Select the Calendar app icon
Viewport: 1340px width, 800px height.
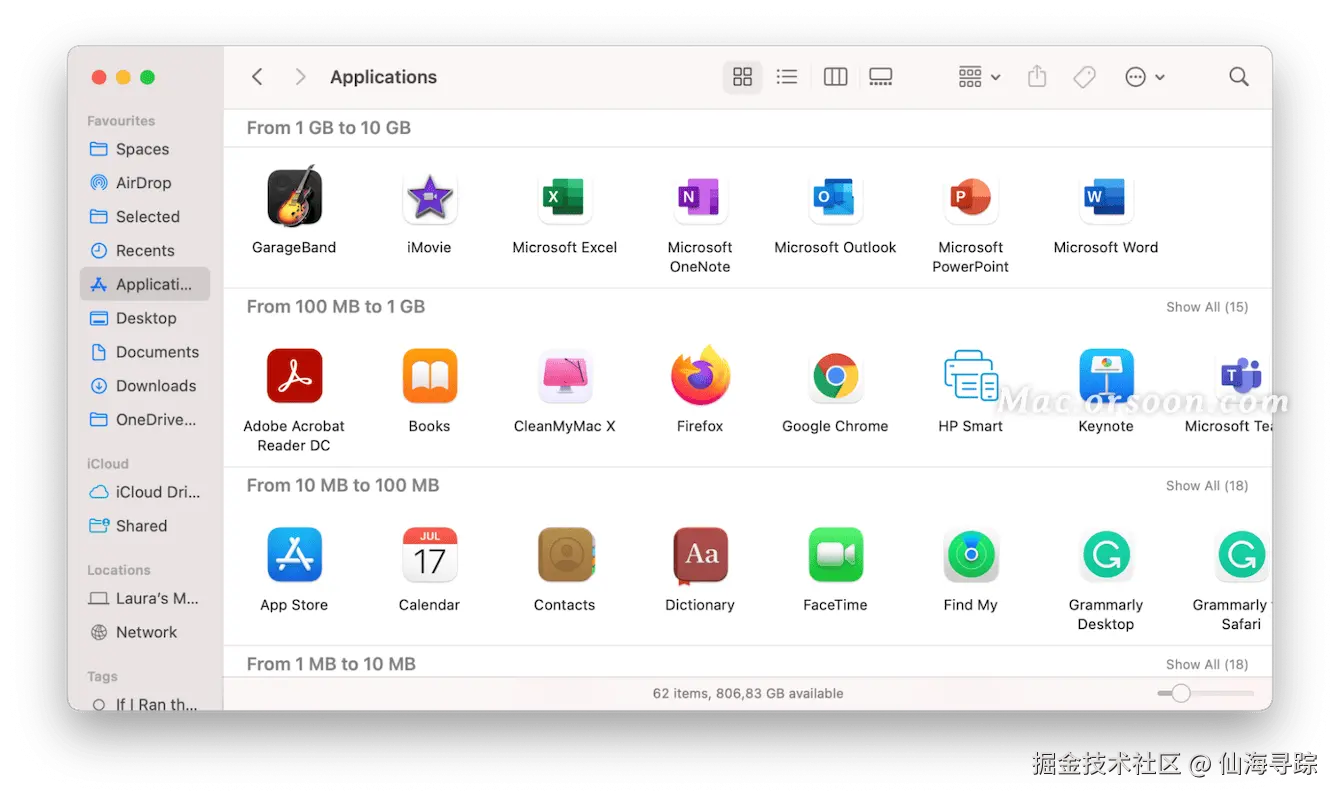pos(430,555)
